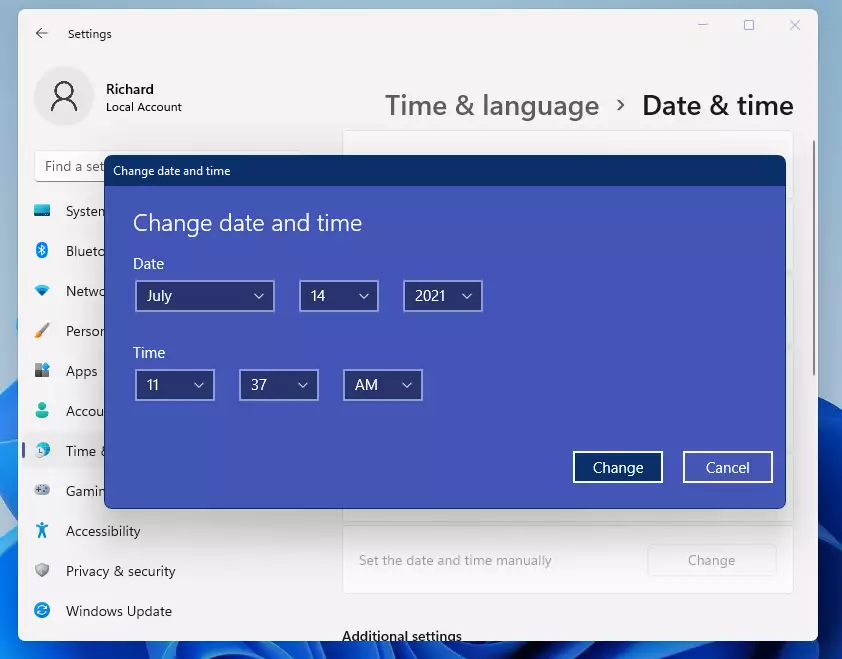The height and width of the screenshot is (659, 842).
Task: Click the Bluetooth icon in sidebar
Action: (x=42, y=250)
